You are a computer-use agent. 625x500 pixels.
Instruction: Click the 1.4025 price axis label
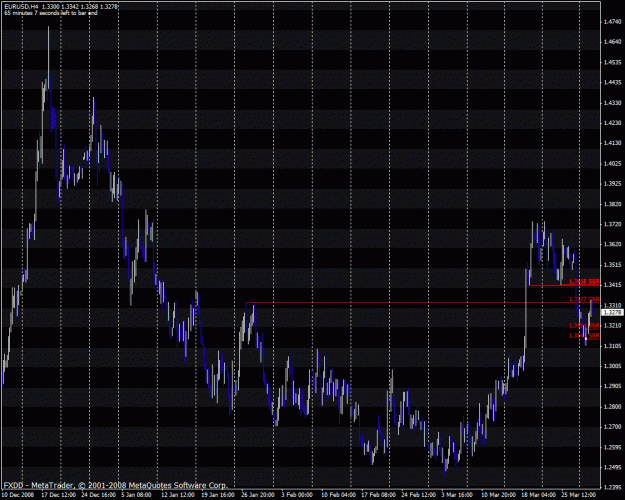pyautogui.click(x=613, y=163)
